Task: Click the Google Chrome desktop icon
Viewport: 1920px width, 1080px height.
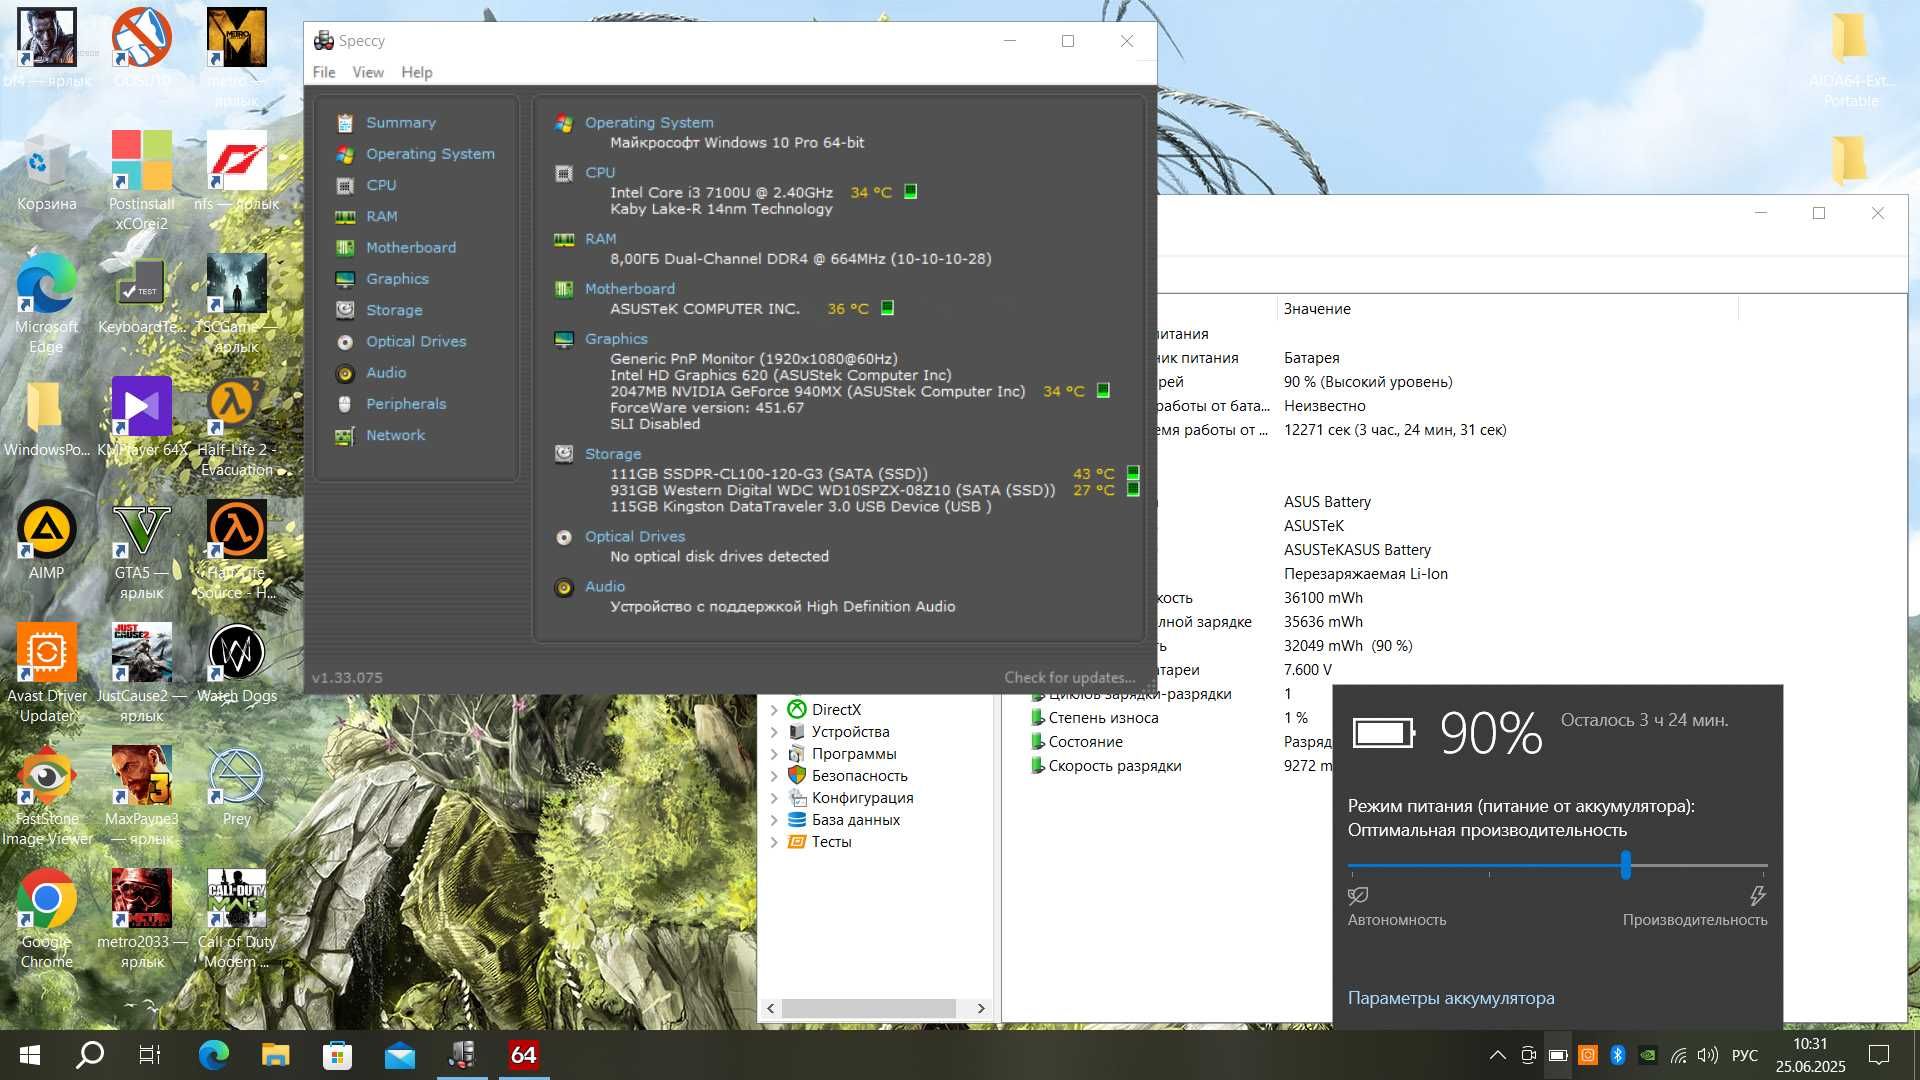Action: [46, 919]
